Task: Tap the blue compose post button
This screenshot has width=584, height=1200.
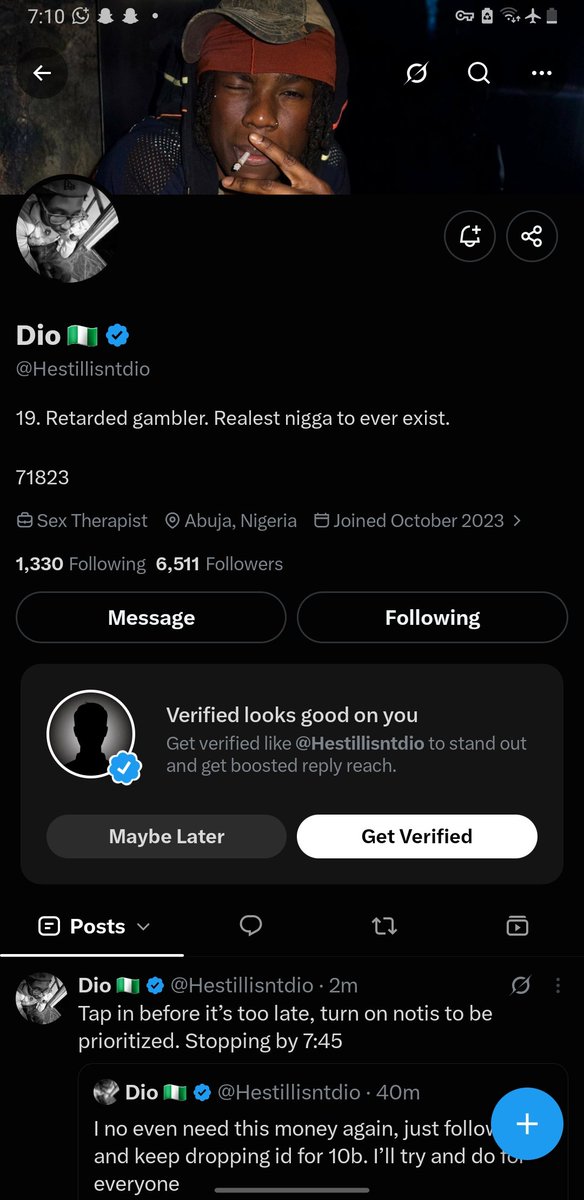Action: (527, 1124)
